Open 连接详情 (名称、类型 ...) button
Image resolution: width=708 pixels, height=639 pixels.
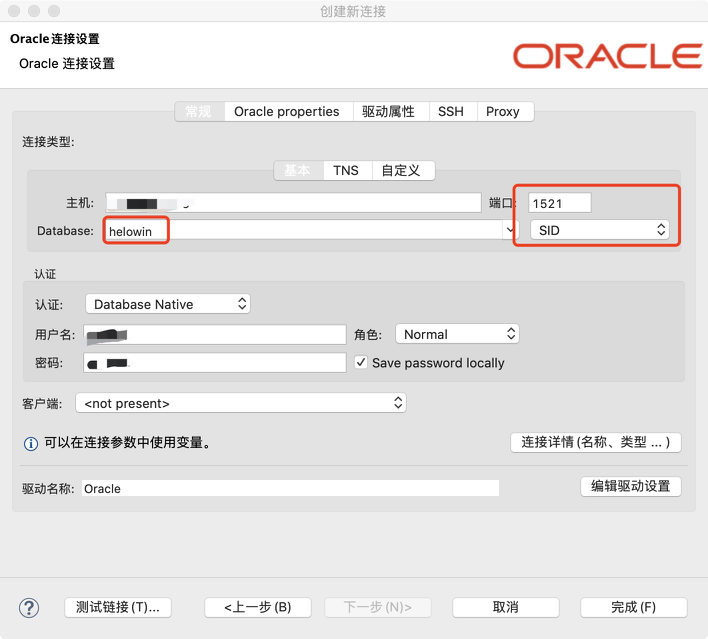point(596,442)
